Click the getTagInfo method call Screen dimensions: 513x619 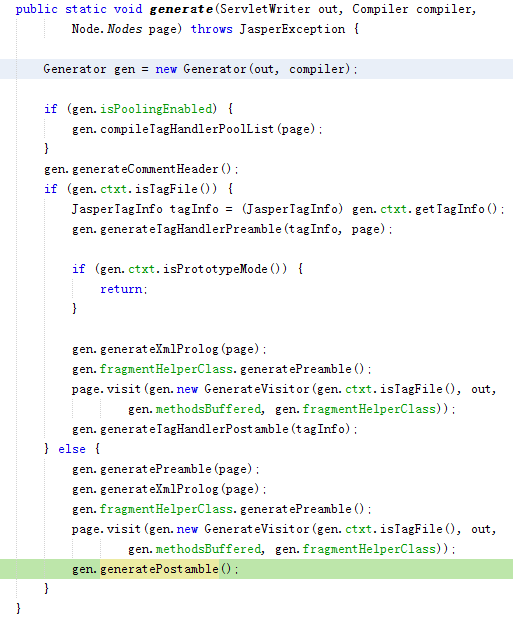click(x=450, y=209)
